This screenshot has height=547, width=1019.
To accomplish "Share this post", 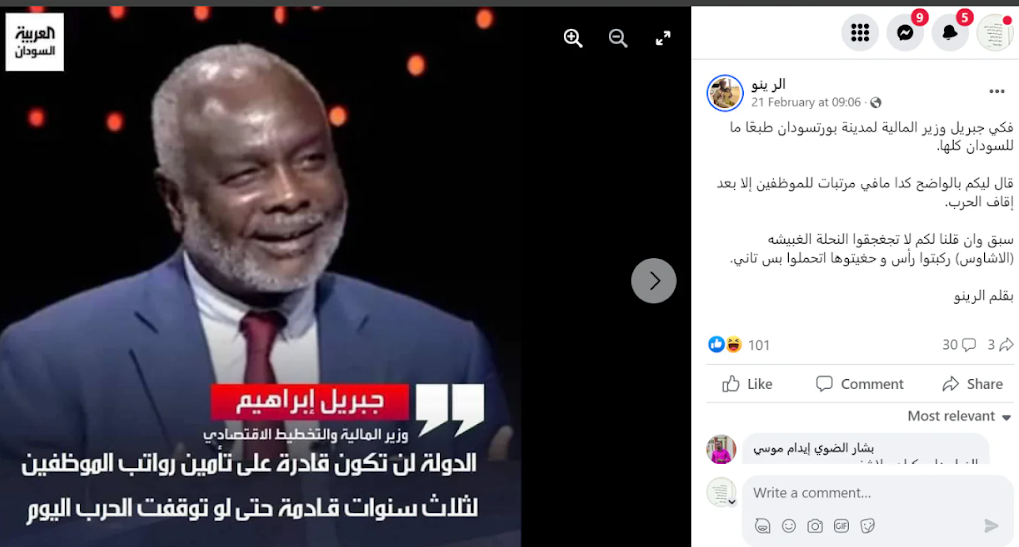I will click(973, 384).
